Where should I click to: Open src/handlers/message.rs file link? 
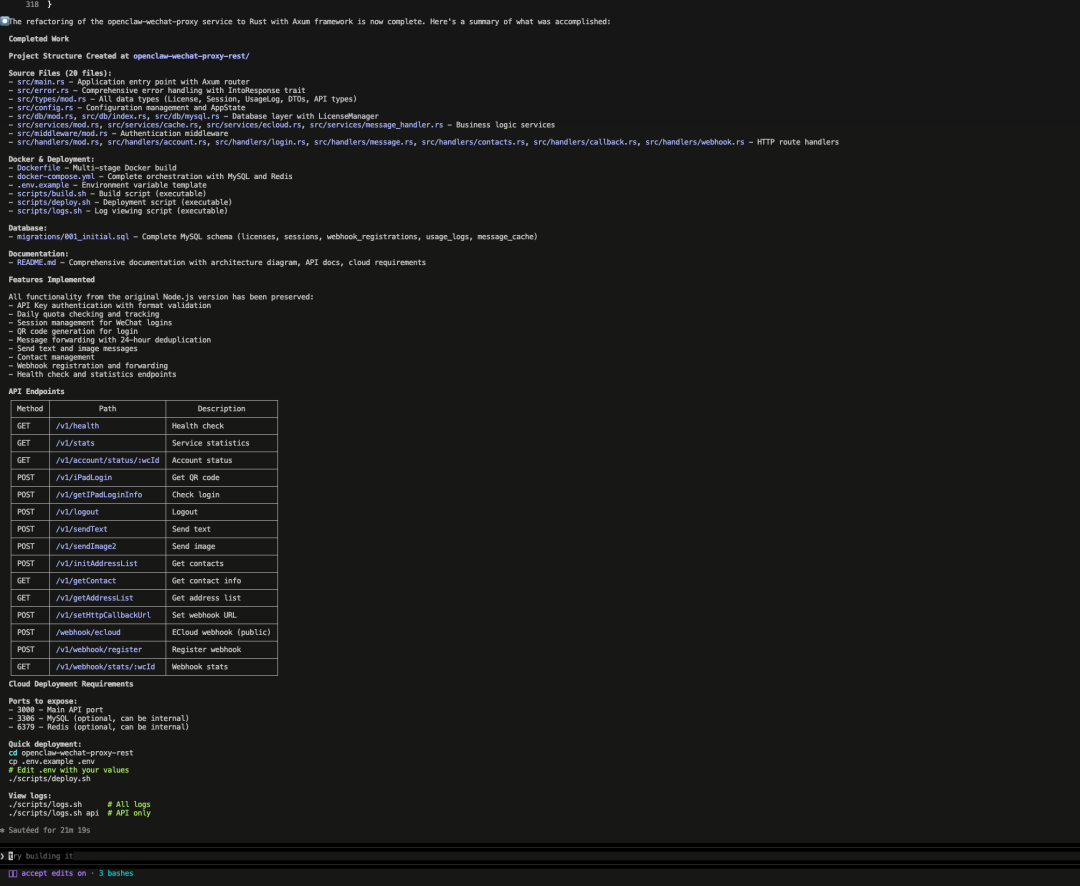(x=364, y=142)
